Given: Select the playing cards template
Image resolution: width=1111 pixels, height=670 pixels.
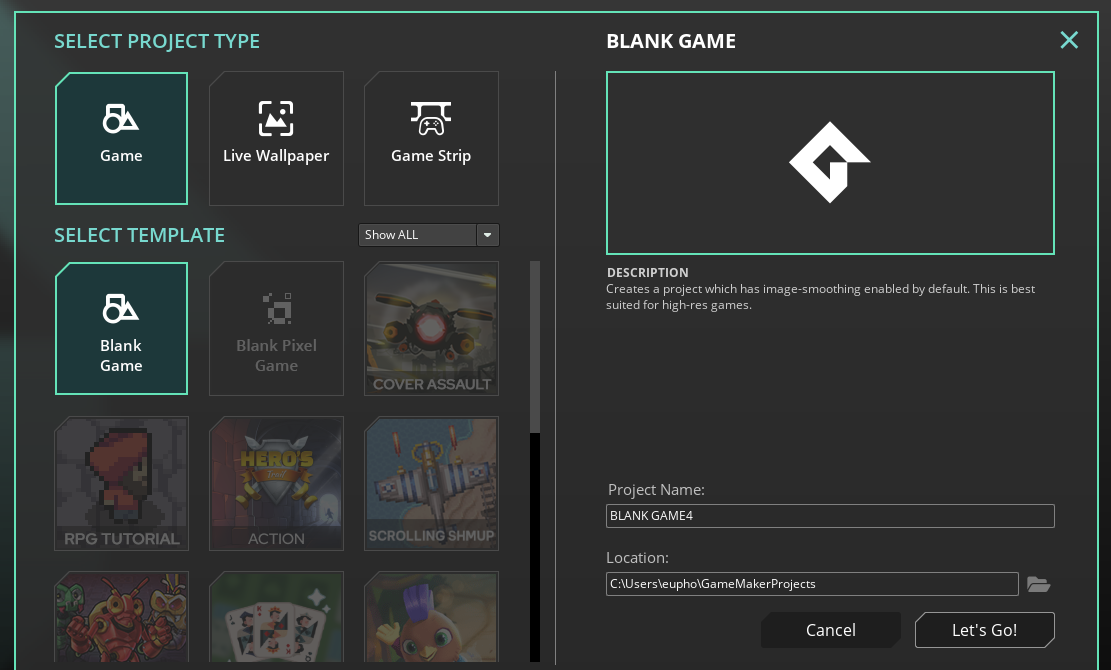Looking at the screenshot, I should tap(276, 617).
